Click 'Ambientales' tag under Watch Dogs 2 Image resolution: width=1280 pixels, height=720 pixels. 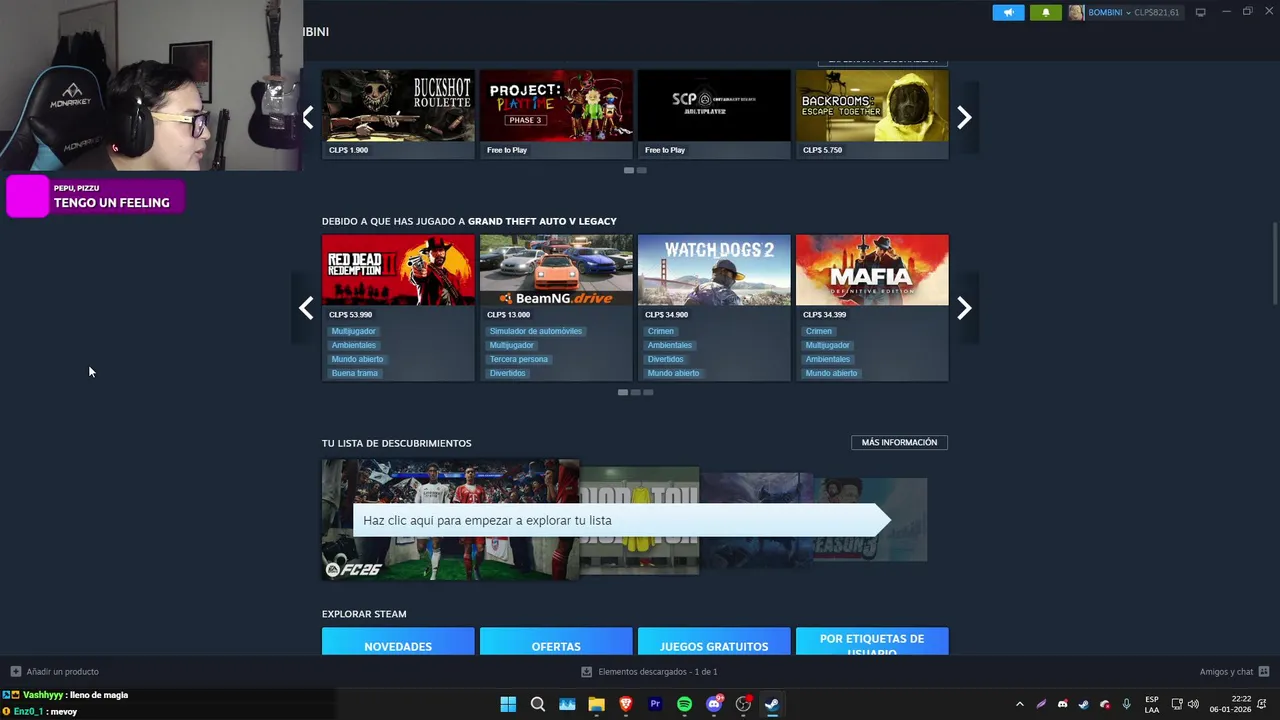(x=670, y=345)
